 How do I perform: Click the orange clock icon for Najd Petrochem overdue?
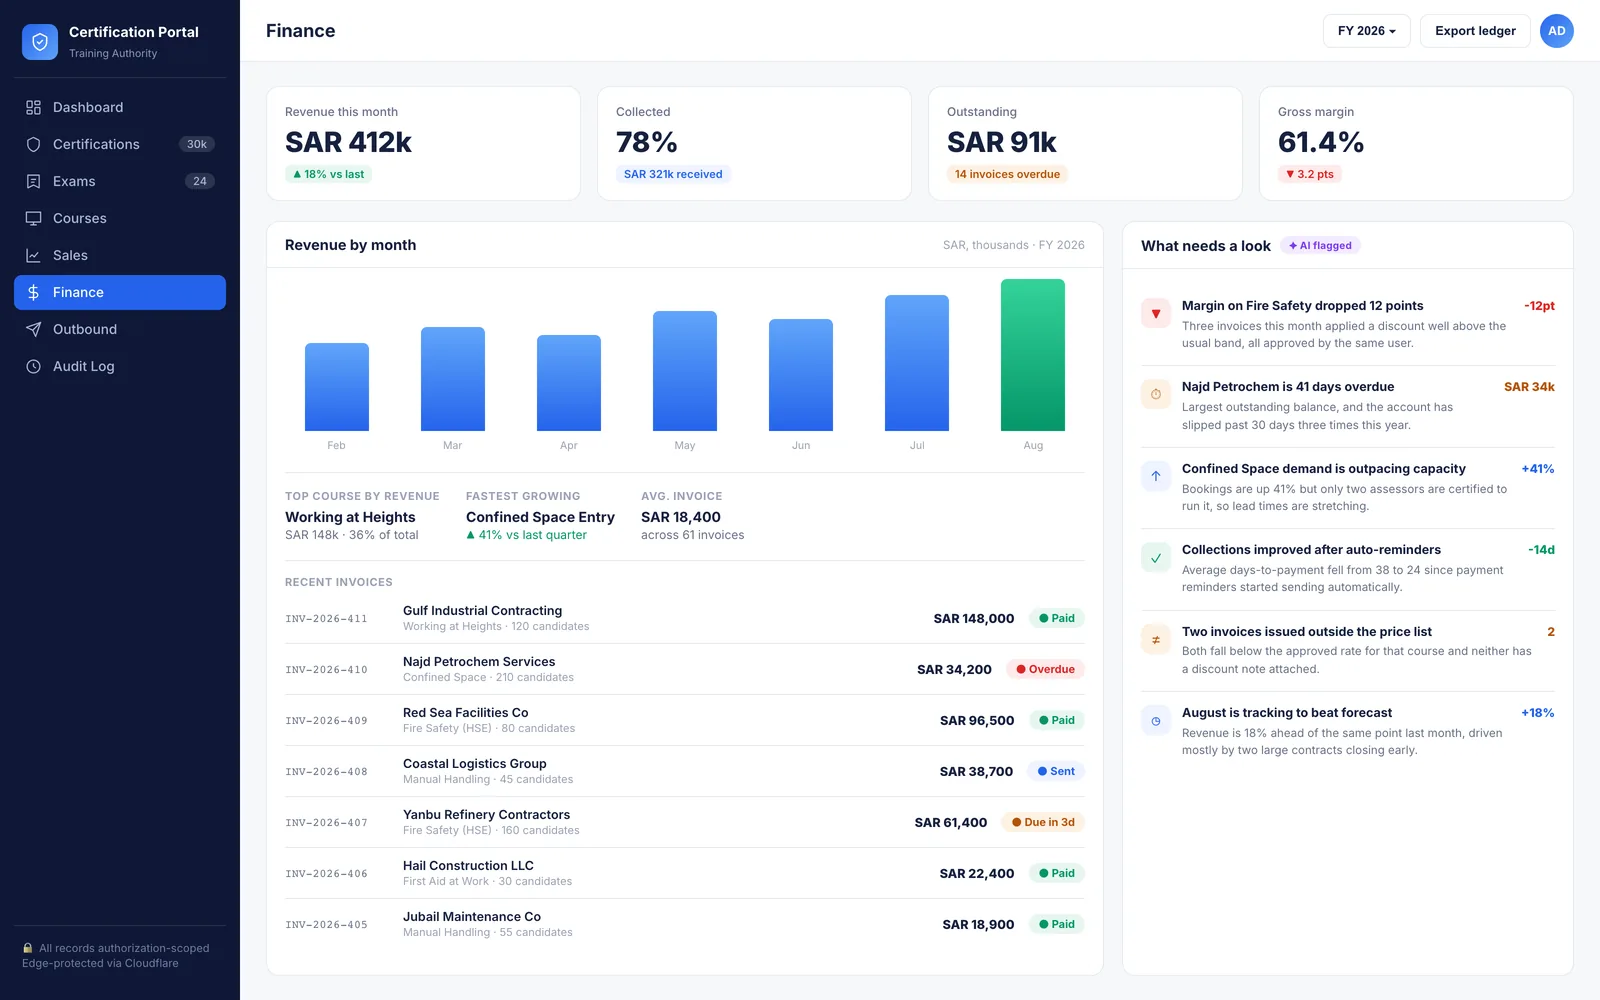point(1156,394)
